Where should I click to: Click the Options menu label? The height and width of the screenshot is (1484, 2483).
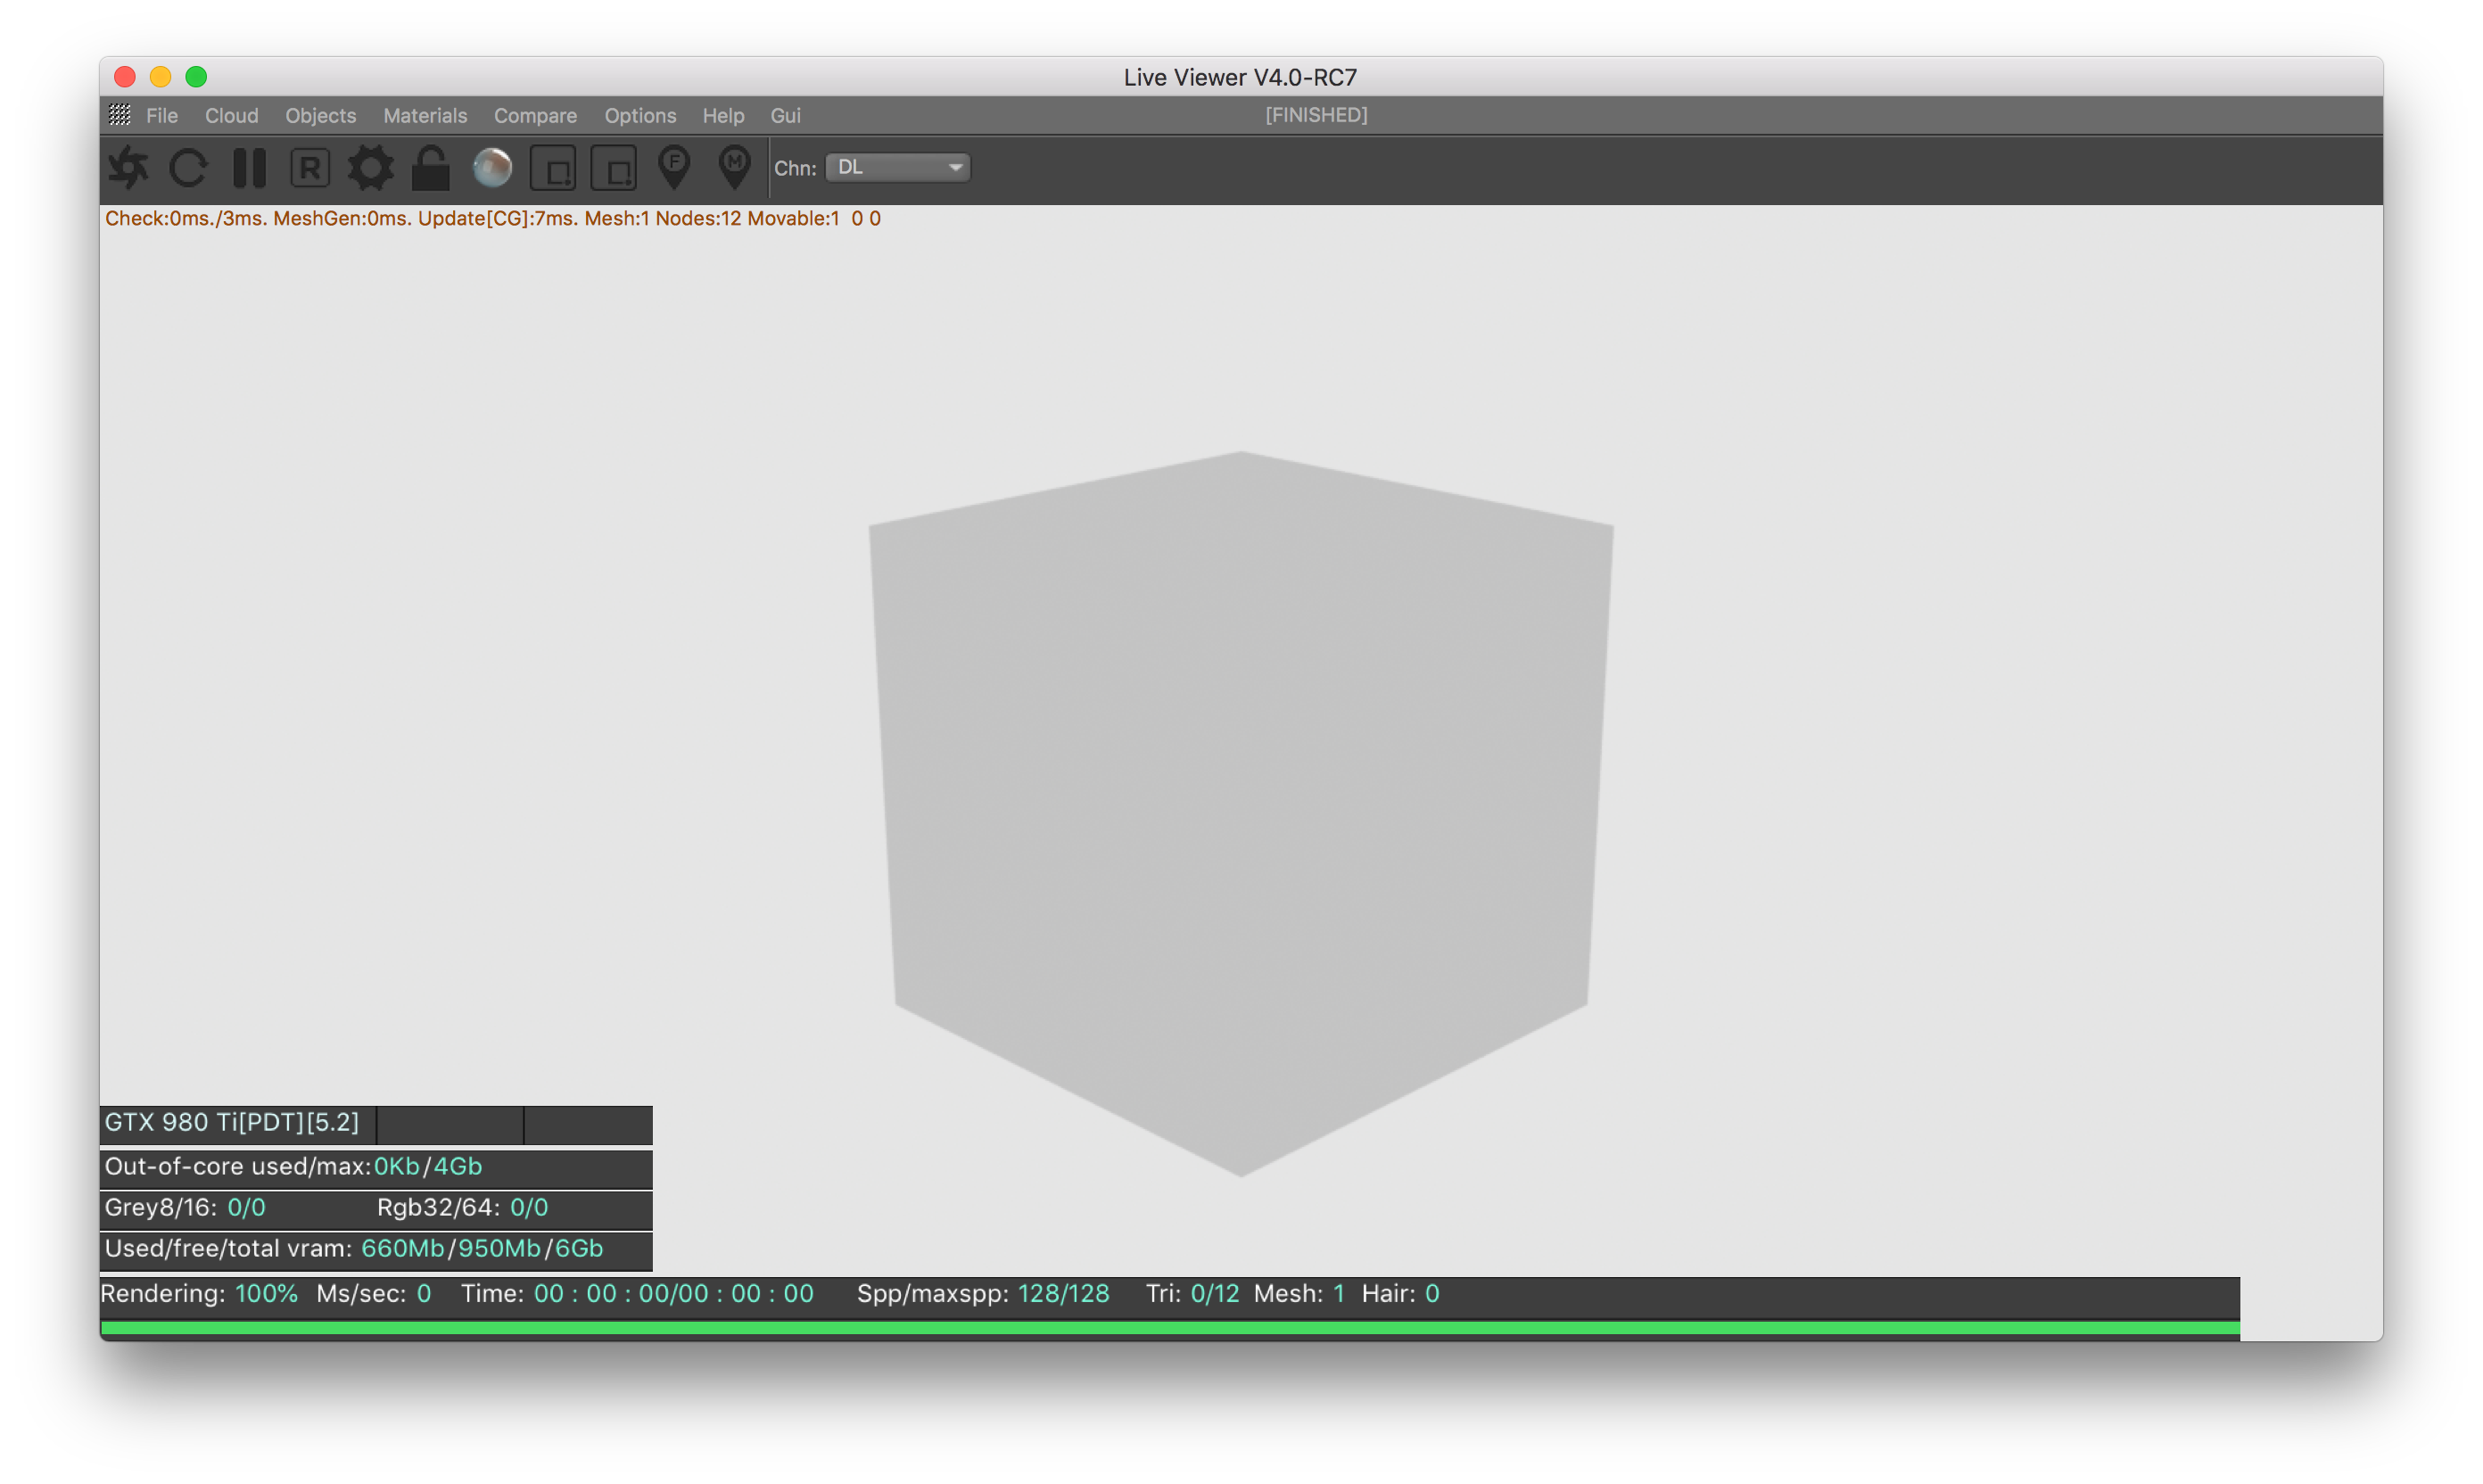pos(640,115)
